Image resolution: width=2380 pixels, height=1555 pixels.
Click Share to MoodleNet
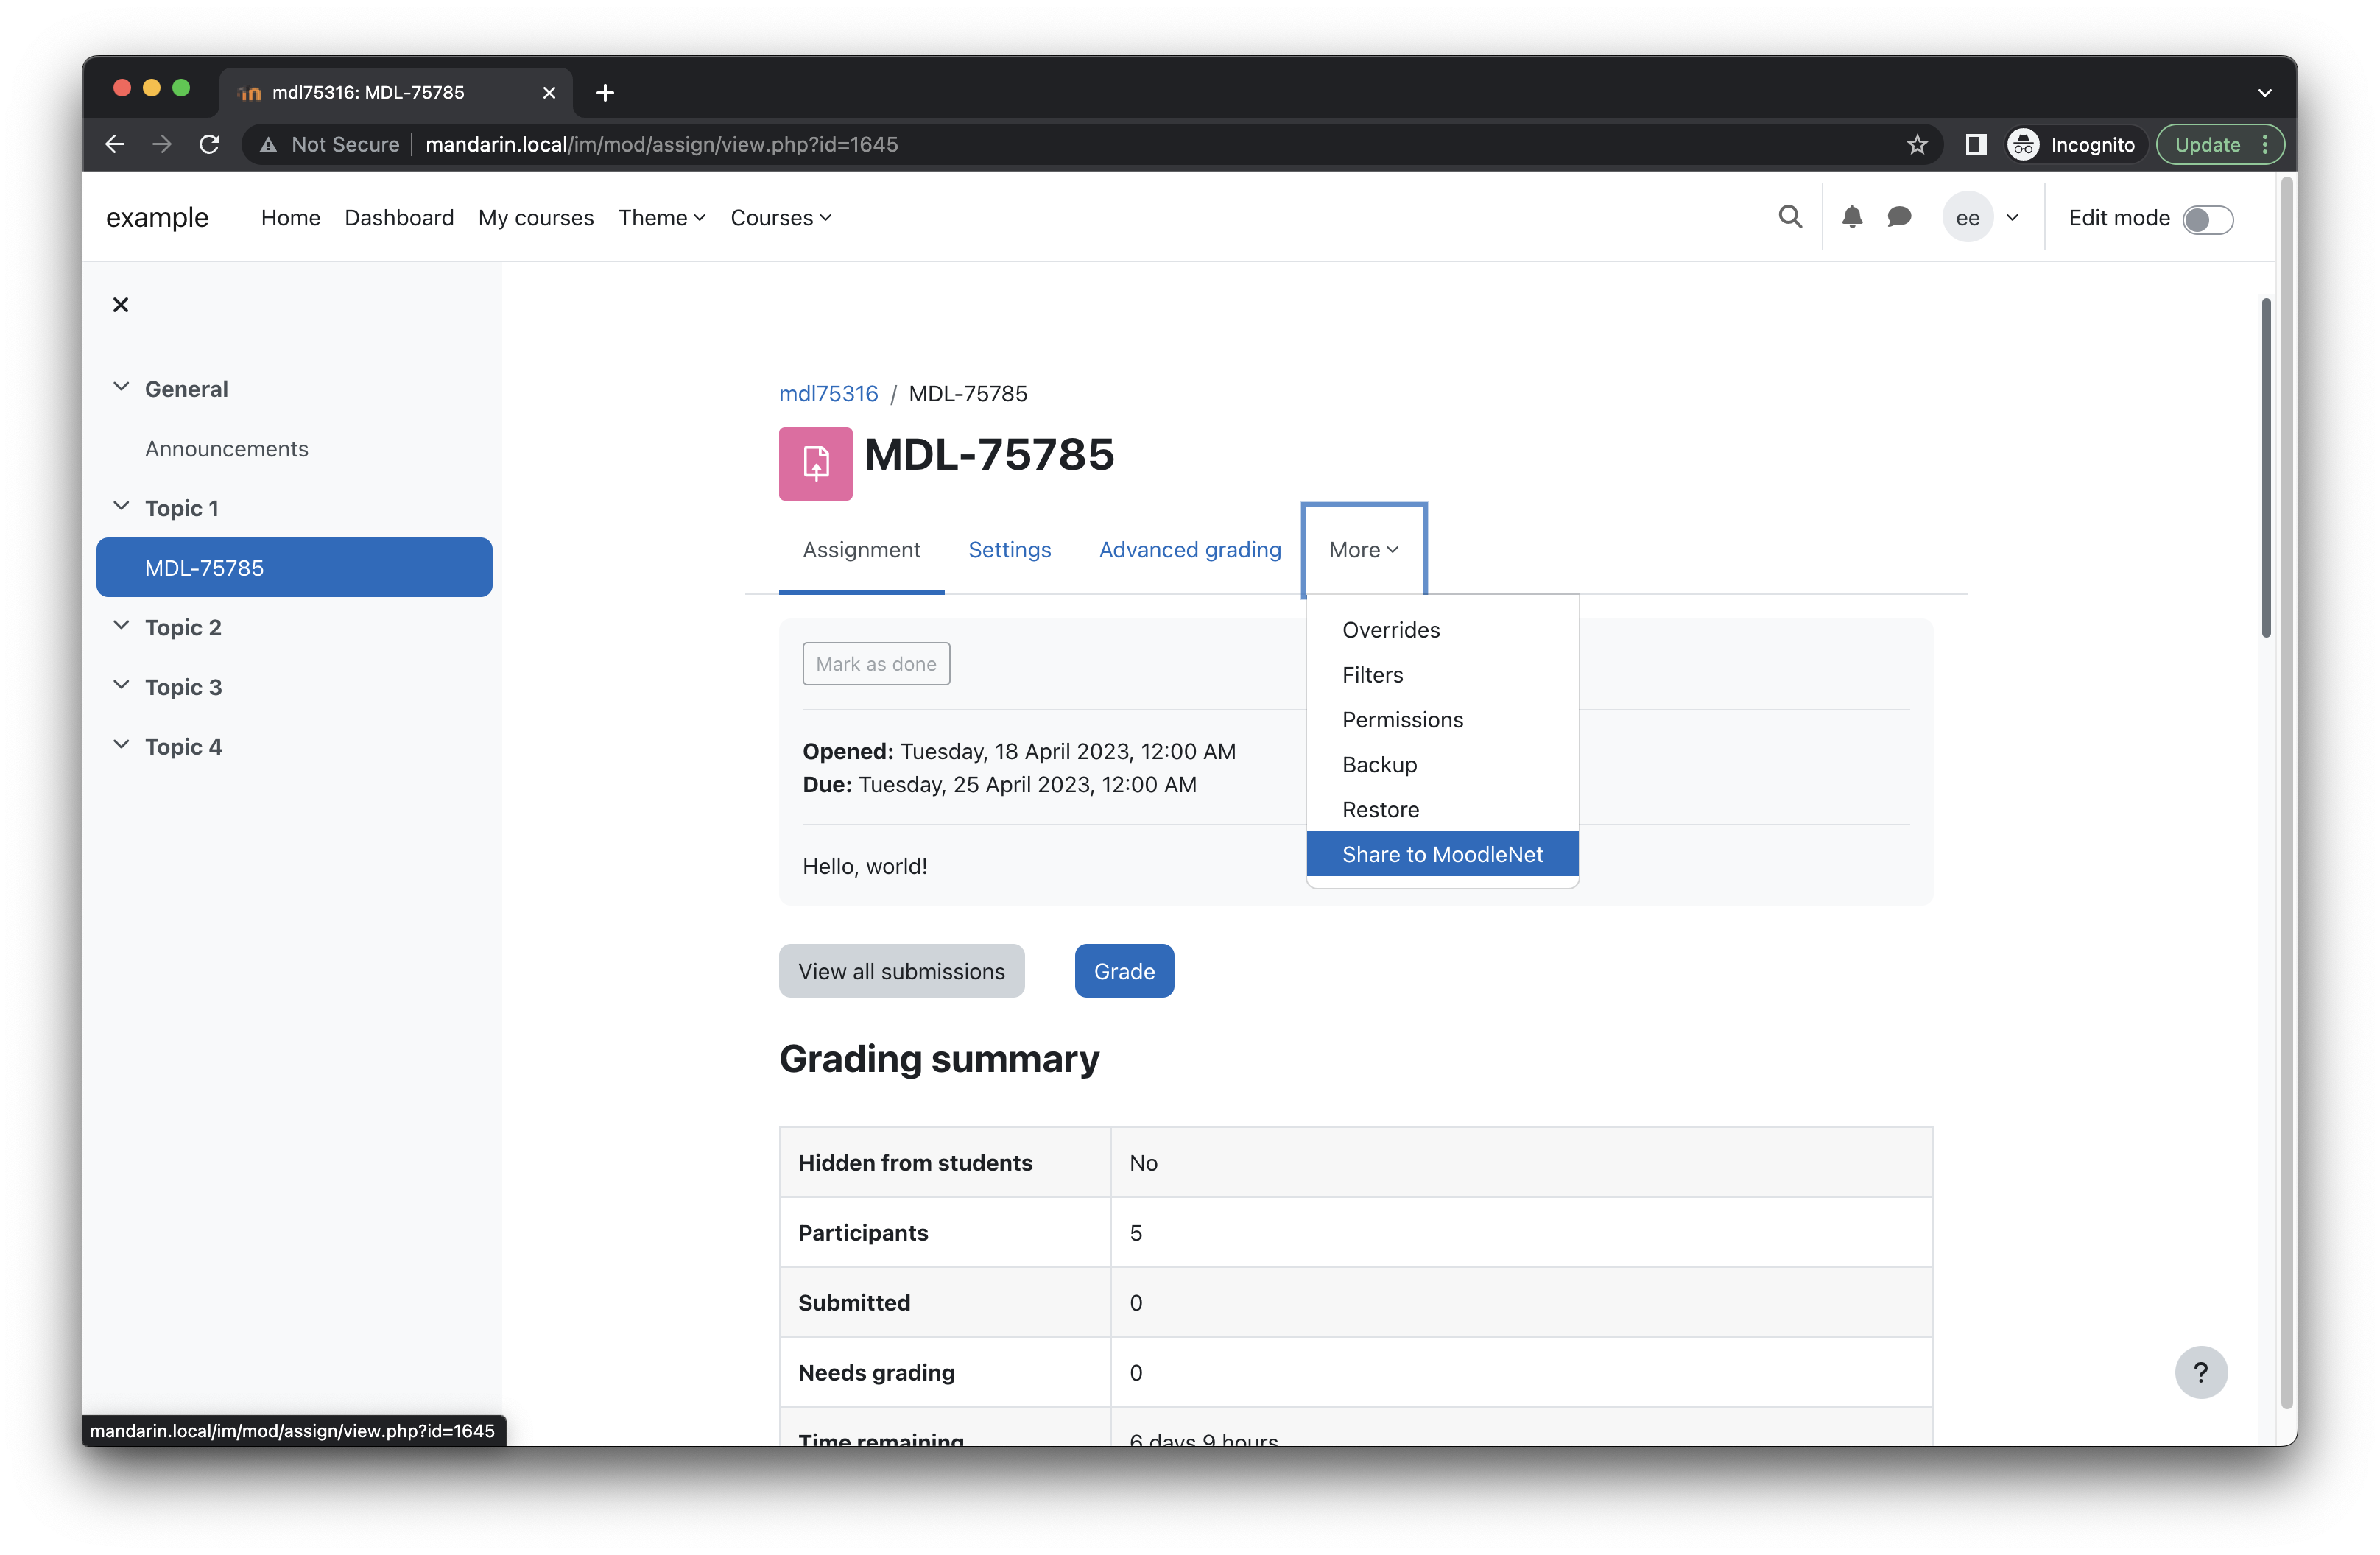pos(1442,854)
